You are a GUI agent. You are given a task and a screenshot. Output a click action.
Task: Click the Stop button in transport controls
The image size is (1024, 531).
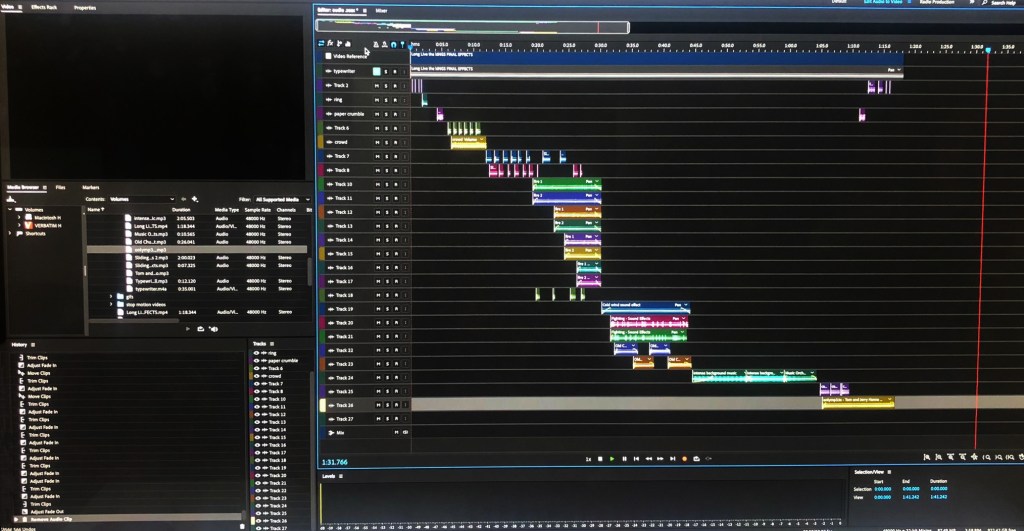601,458
